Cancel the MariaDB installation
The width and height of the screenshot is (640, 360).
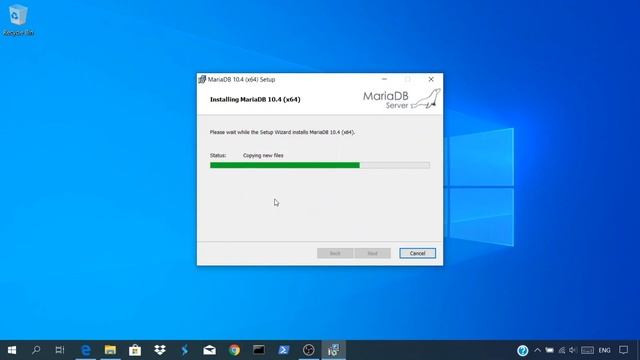pyautogui.click(x=417, y=253)
